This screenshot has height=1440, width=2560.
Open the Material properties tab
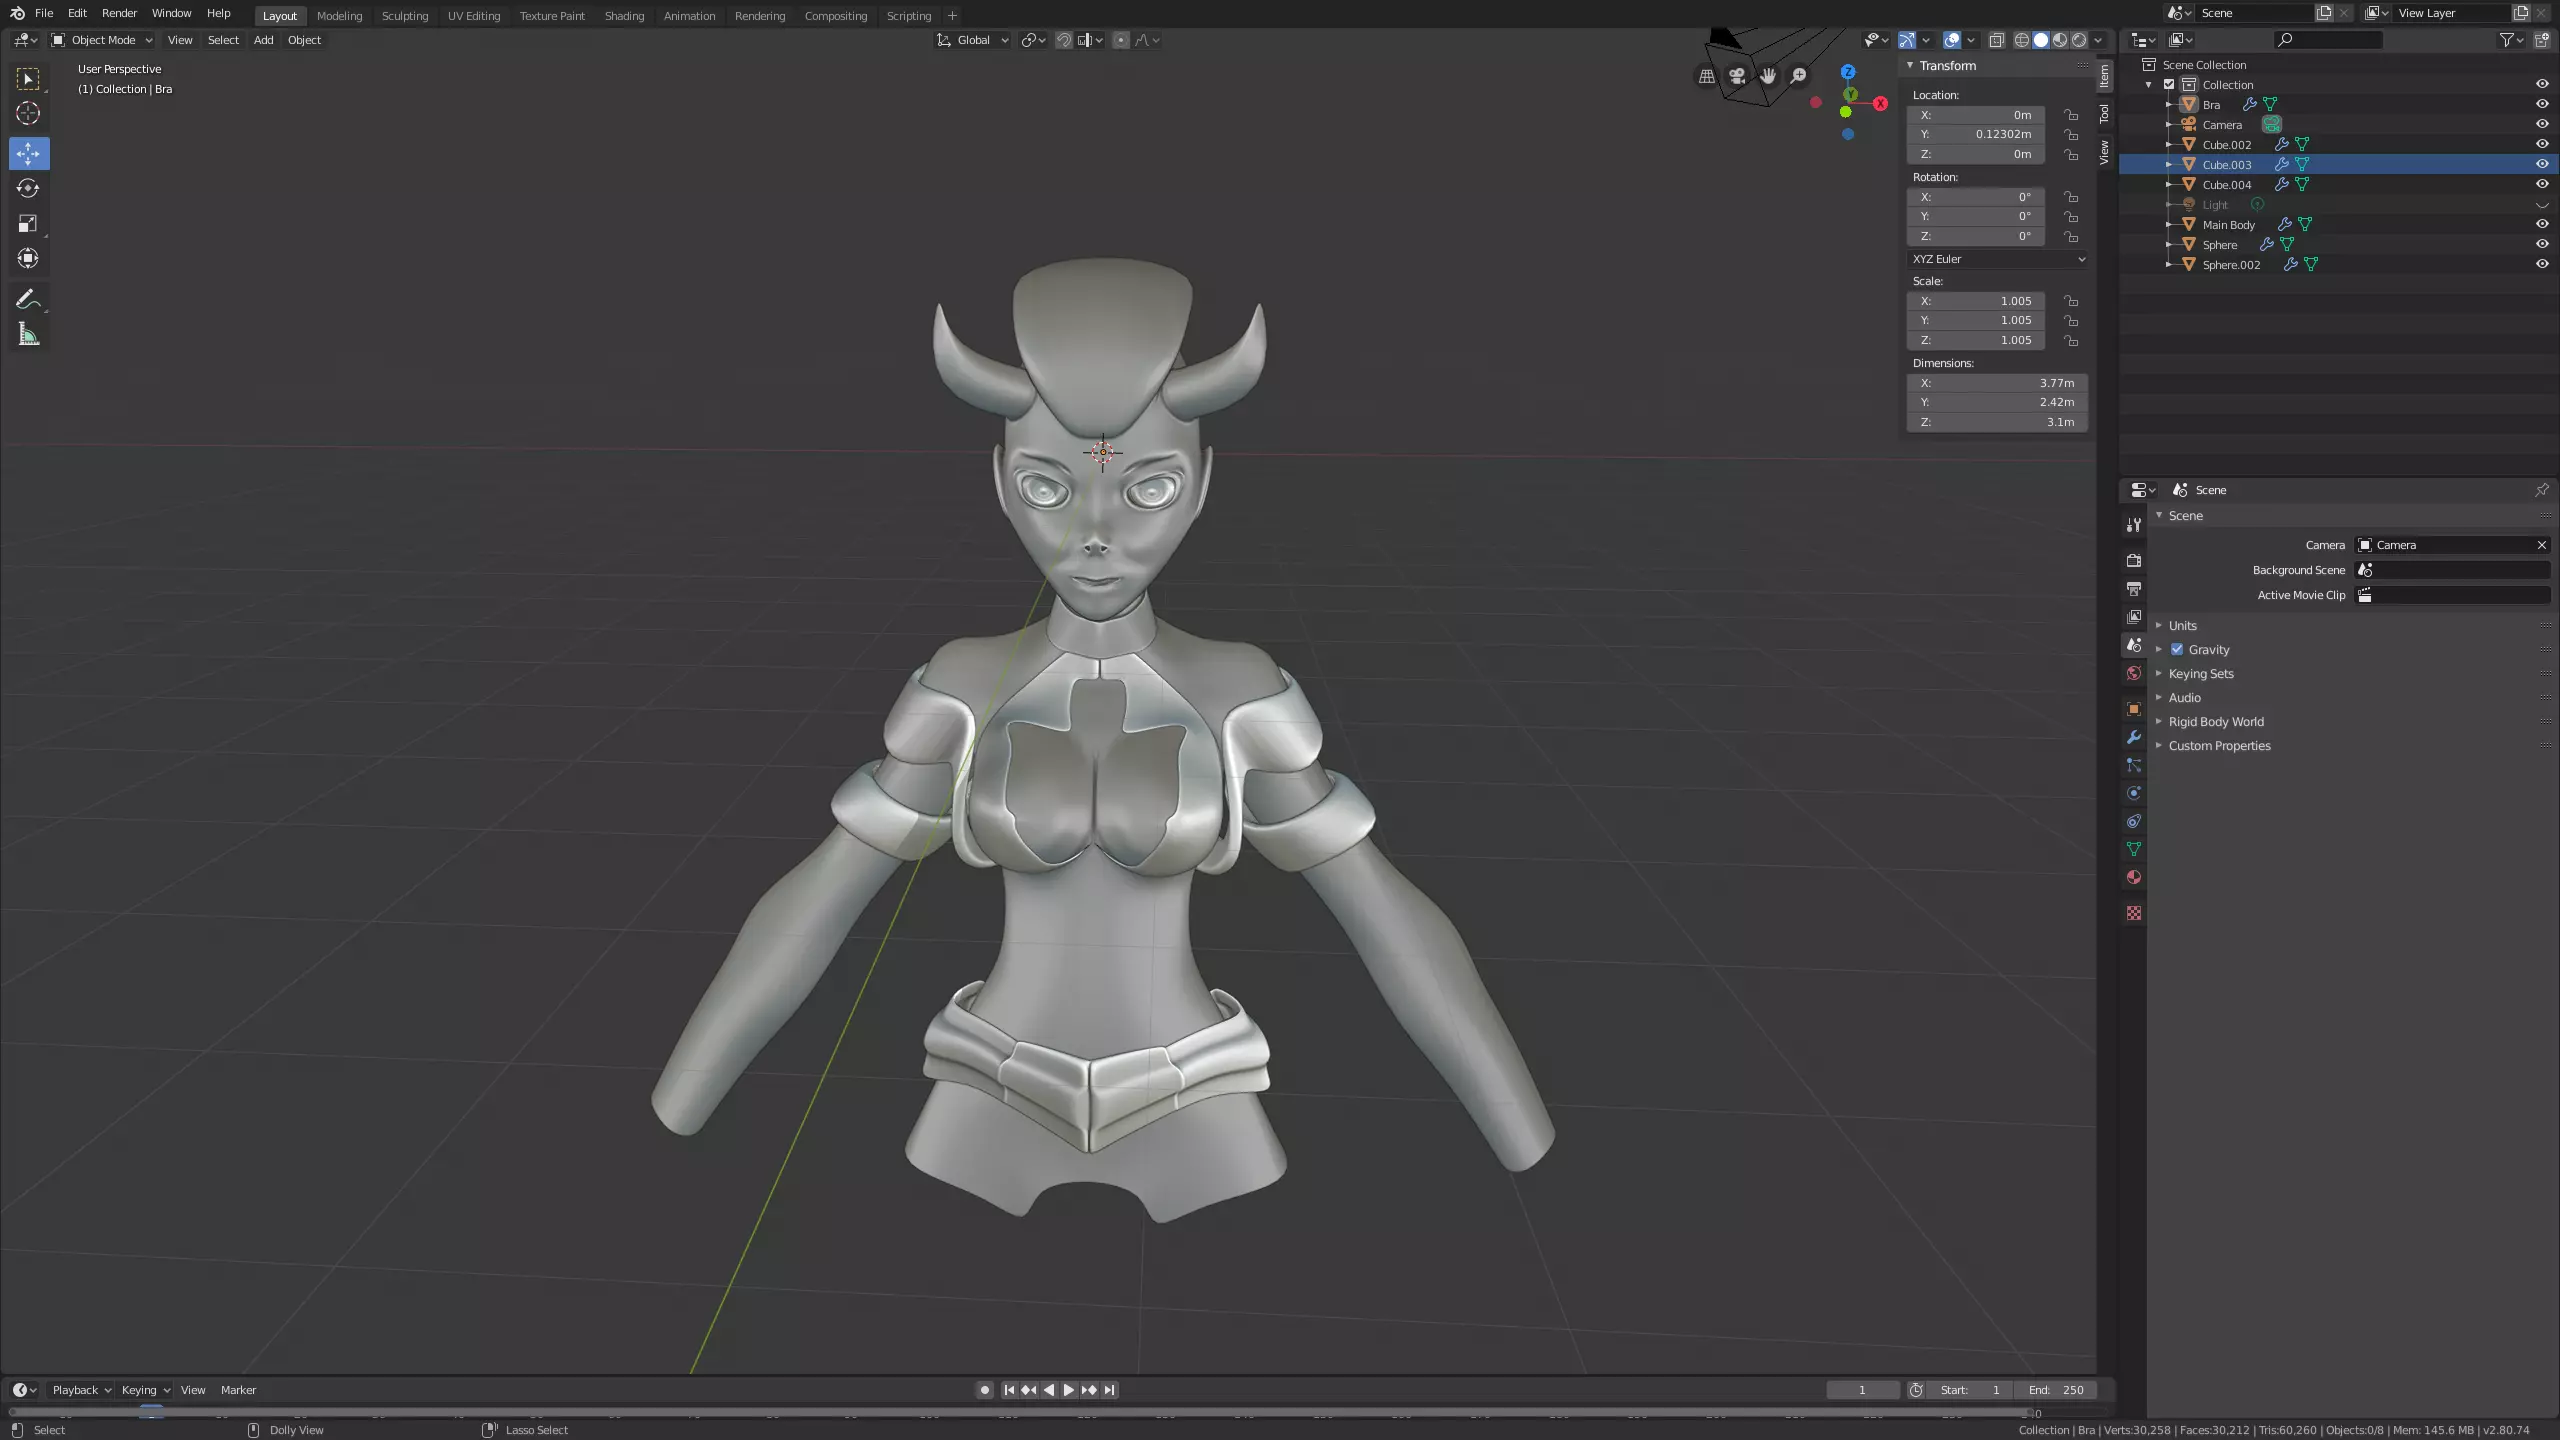click(2133, 877)
